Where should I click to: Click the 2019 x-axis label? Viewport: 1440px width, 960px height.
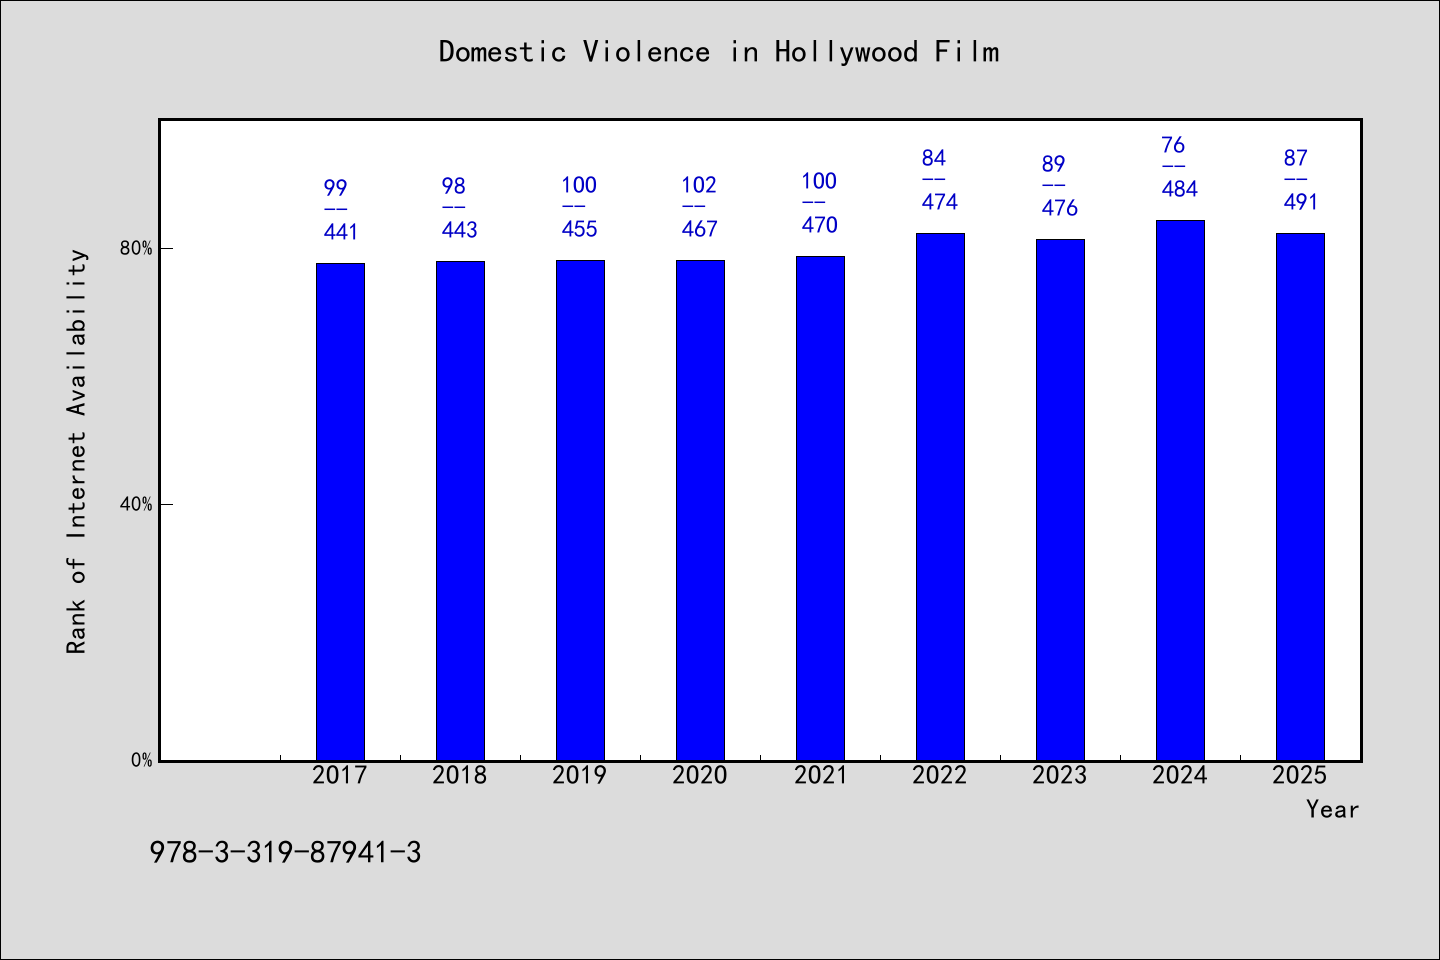click(x=580, y=775)
